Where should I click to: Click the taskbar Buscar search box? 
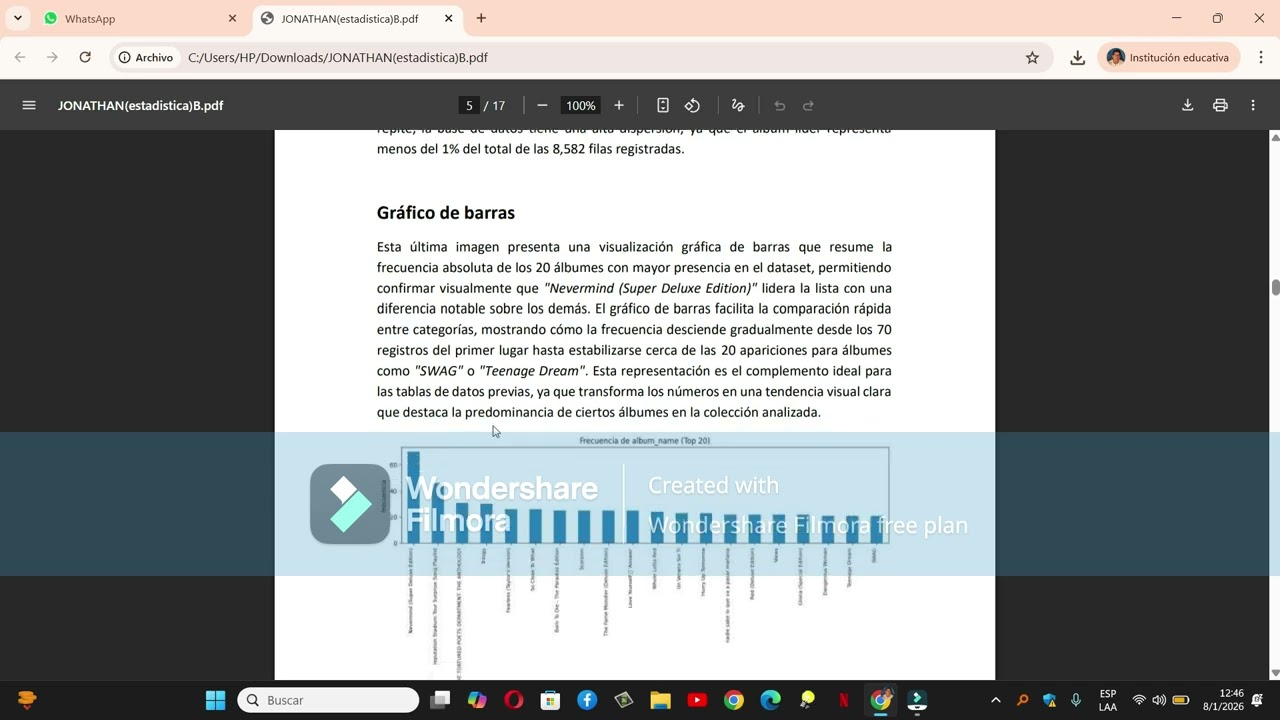click(x=328, y=700)
